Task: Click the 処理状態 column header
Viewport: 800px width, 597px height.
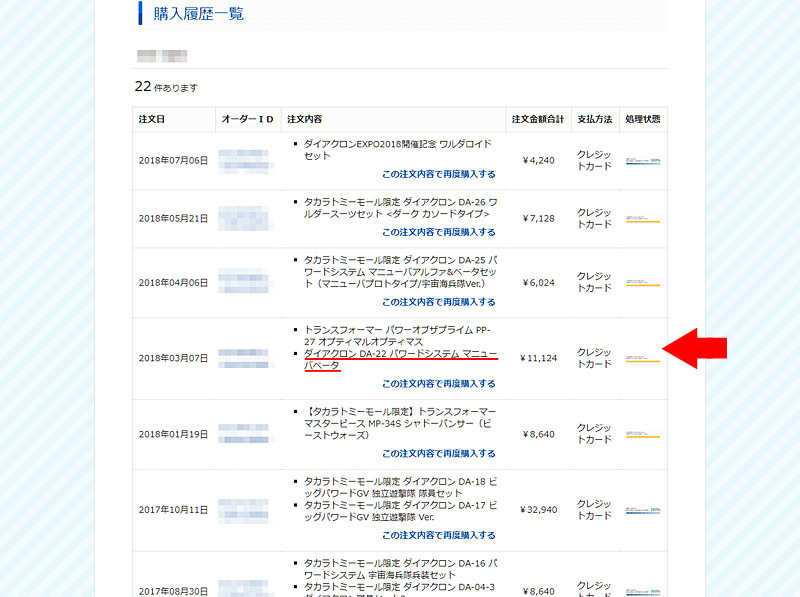Action: (x=643, y=119)
